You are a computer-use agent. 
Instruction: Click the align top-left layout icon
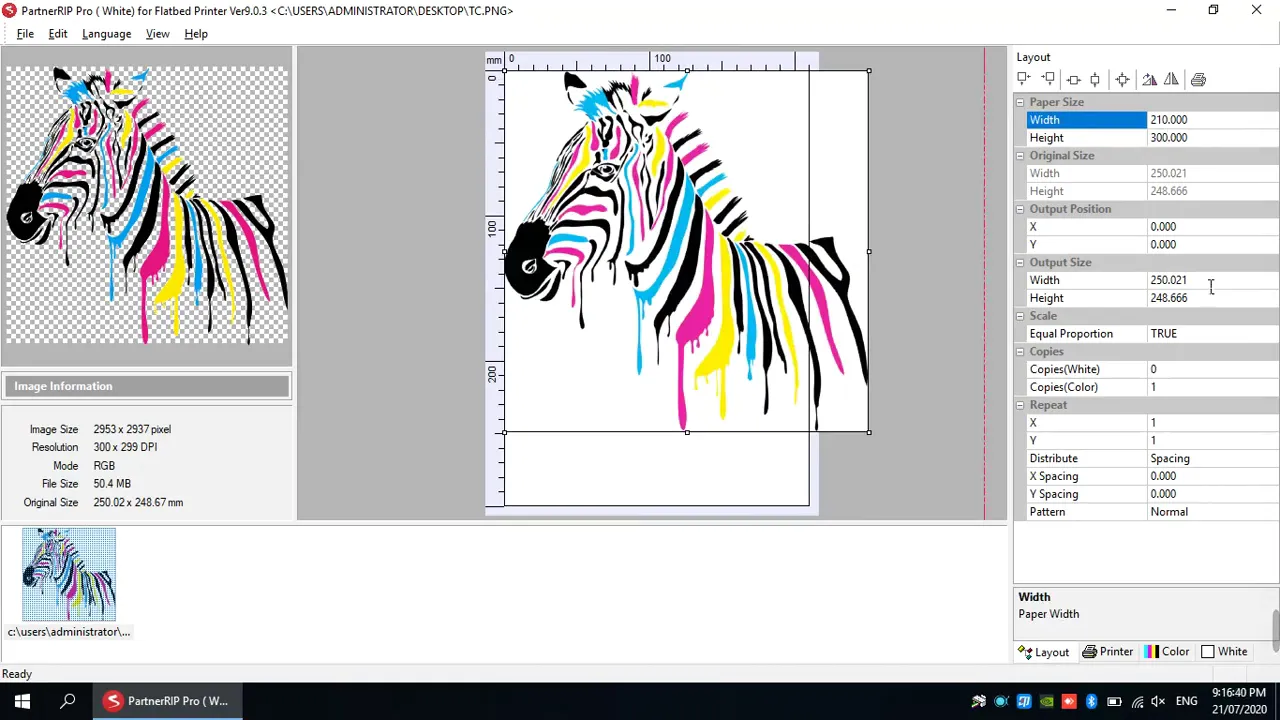(x=1024, y=79)
